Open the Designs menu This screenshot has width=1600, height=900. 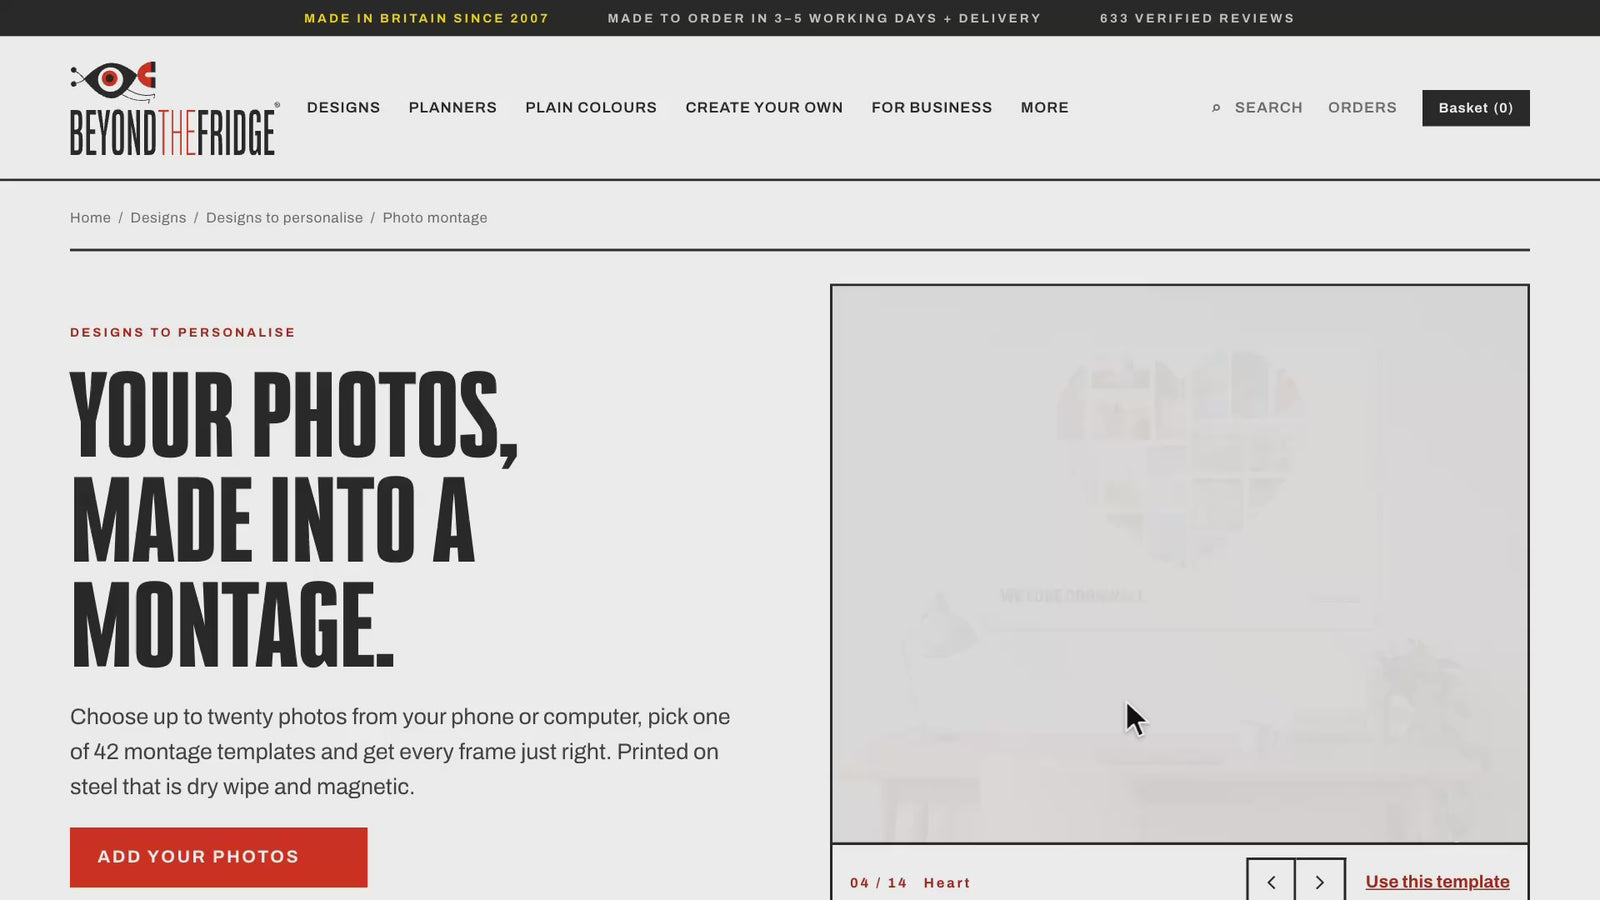coord(343,108)
